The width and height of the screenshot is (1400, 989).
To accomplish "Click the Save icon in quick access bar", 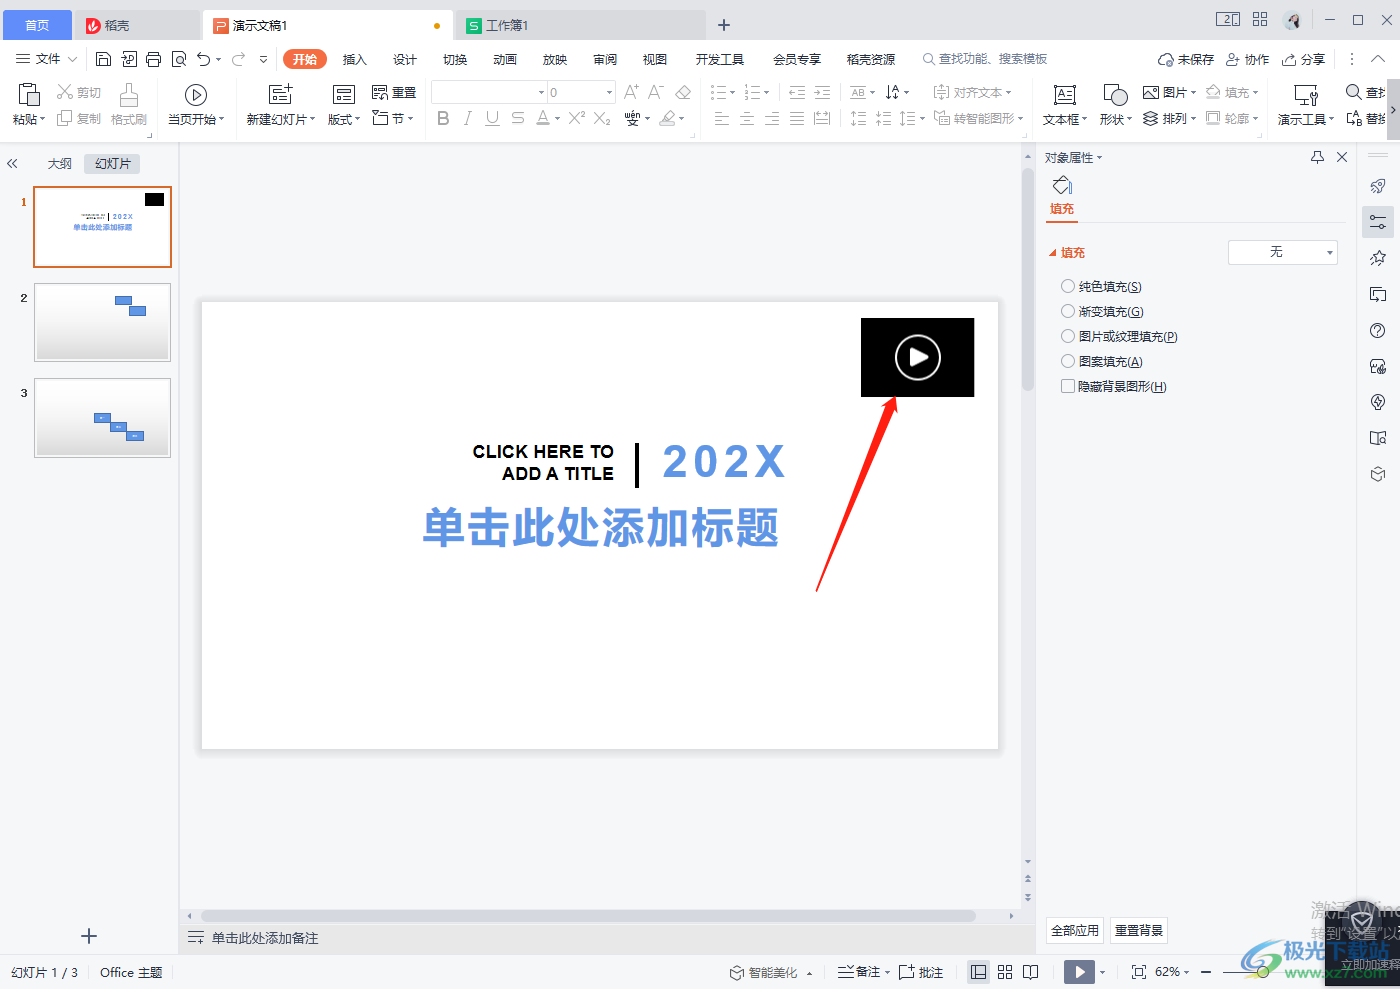I will pos(103,60).
